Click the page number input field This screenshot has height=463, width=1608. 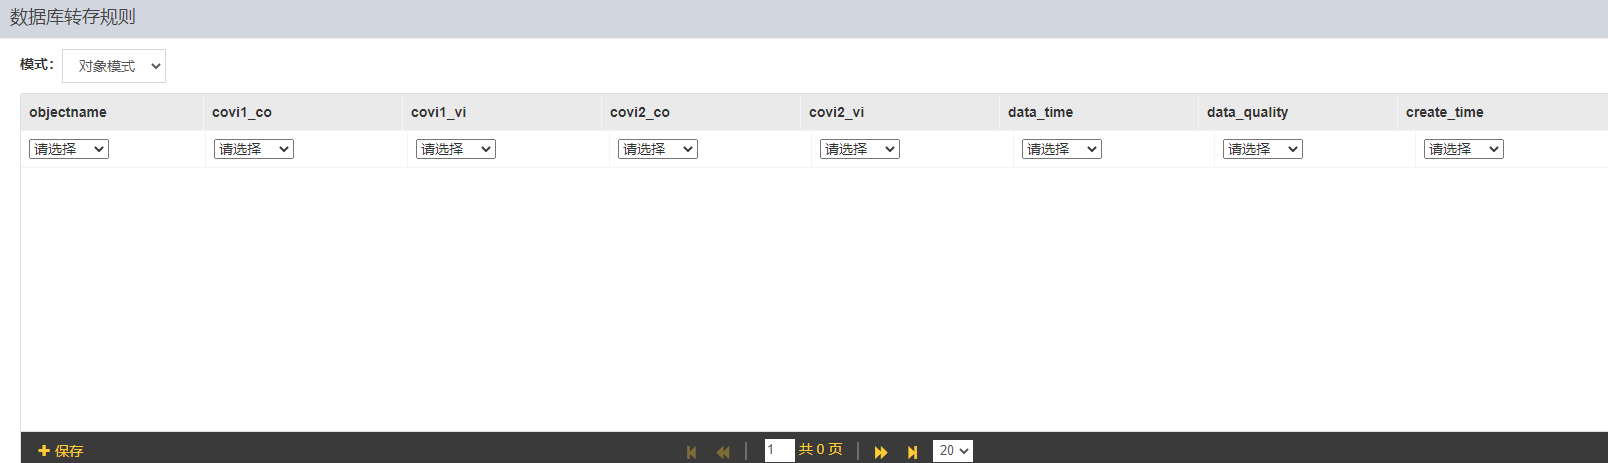pos(779,450)
